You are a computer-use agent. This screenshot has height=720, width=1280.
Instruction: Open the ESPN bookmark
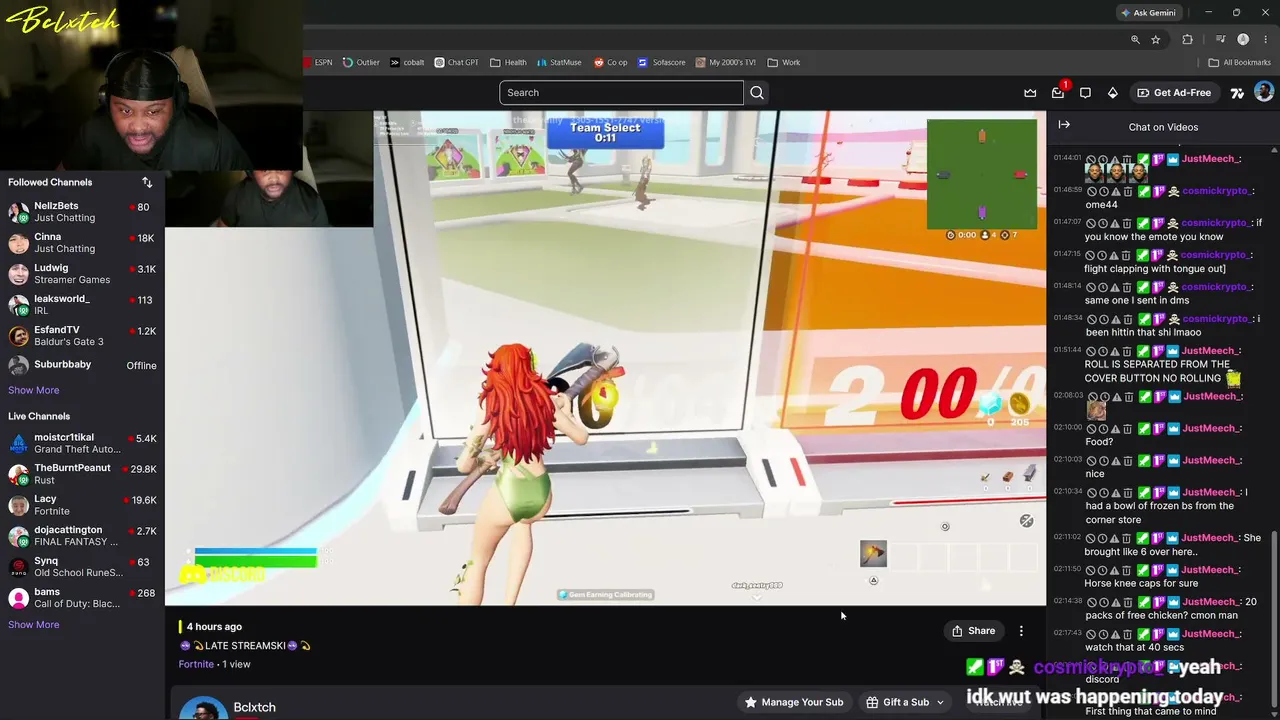point(318,62)
